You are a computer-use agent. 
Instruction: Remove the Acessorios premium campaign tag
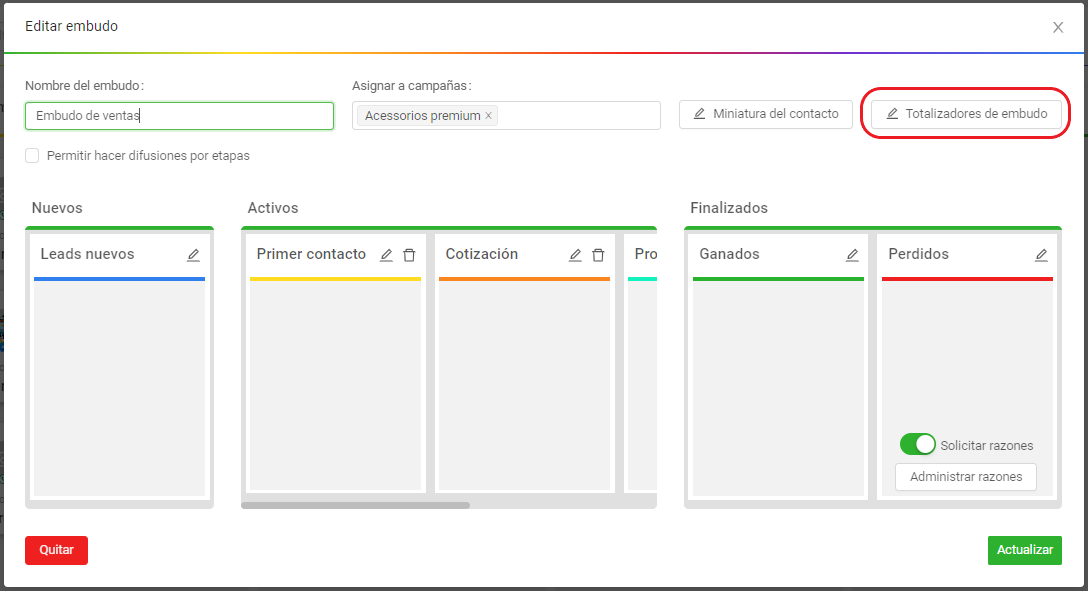(x=488, y=115)
